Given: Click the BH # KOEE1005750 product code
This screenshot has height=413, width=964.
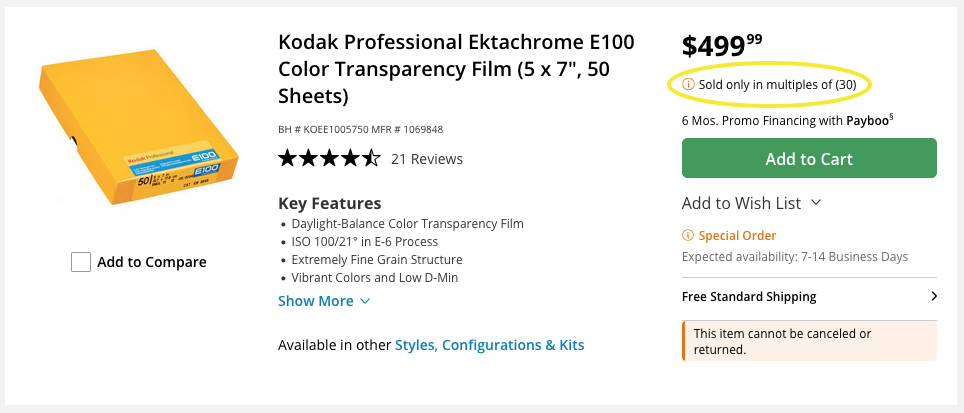Looking at the screenshot, I should click(x=323, y=129).
